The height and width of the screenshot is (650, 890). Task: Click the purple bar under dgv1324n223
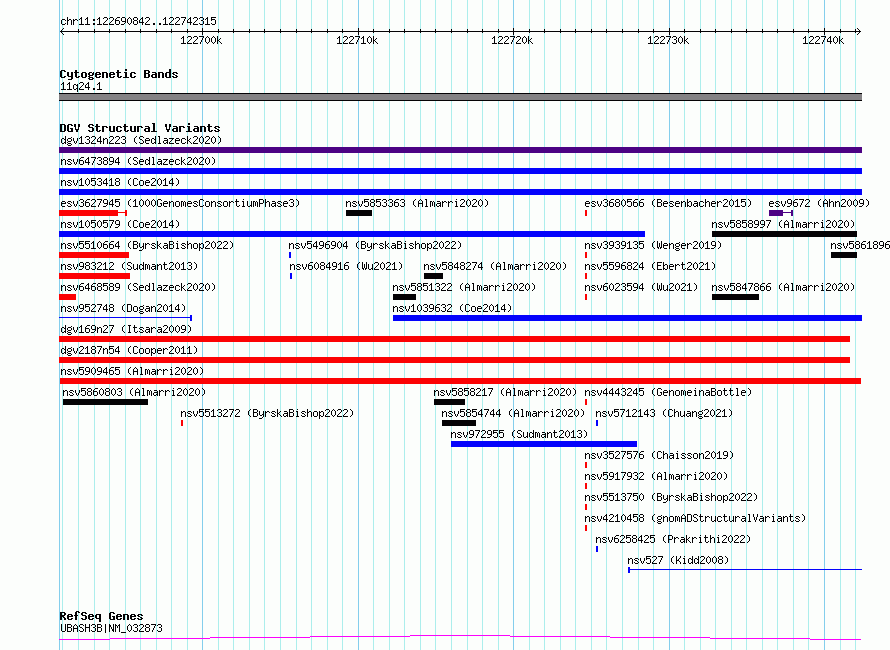pos(460,150)
